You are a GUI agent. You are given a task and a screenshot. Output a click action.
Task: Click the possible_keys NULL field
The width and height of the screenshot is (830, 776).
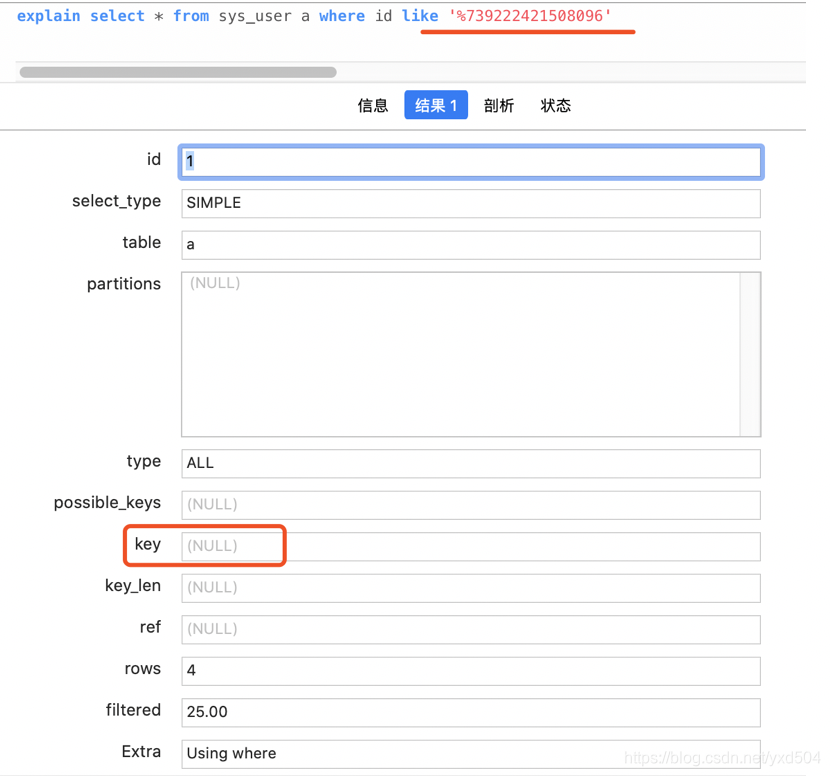(471, 505)
